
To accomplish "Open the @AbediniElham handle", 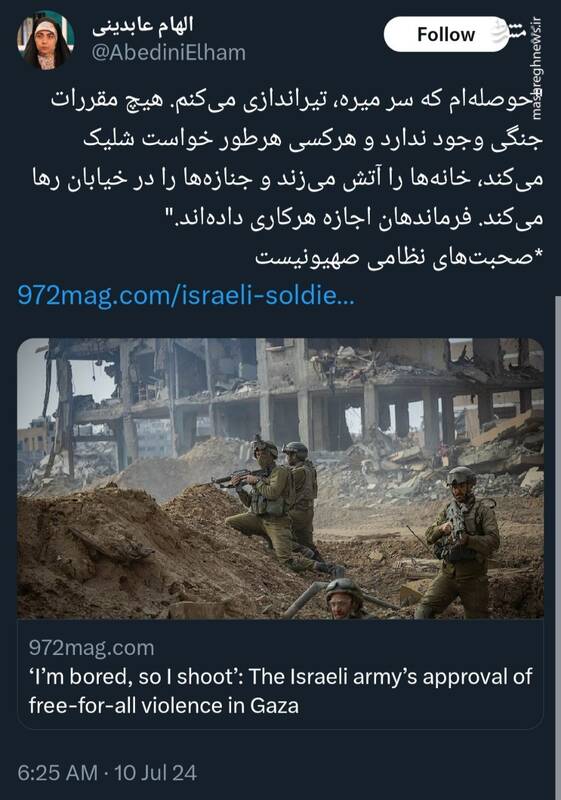I will click(x=168, y=53).
